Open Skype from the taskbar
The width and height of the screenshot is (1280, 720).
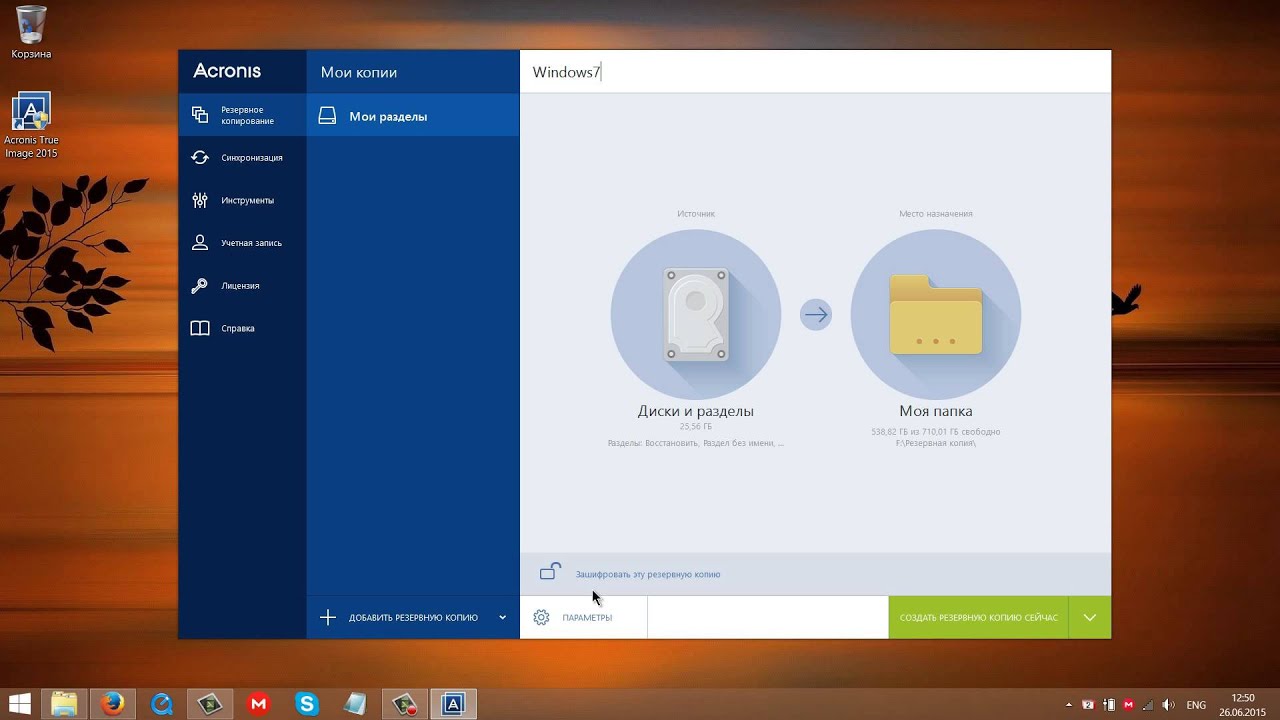click(x=307, y=704)
